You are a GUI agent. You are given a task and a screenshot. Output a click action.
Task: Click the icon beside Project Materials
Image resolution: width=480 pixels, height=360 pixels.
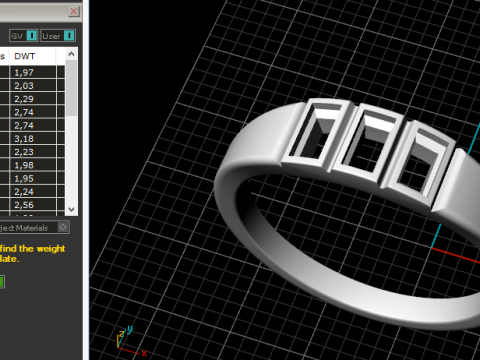point(63,227)
